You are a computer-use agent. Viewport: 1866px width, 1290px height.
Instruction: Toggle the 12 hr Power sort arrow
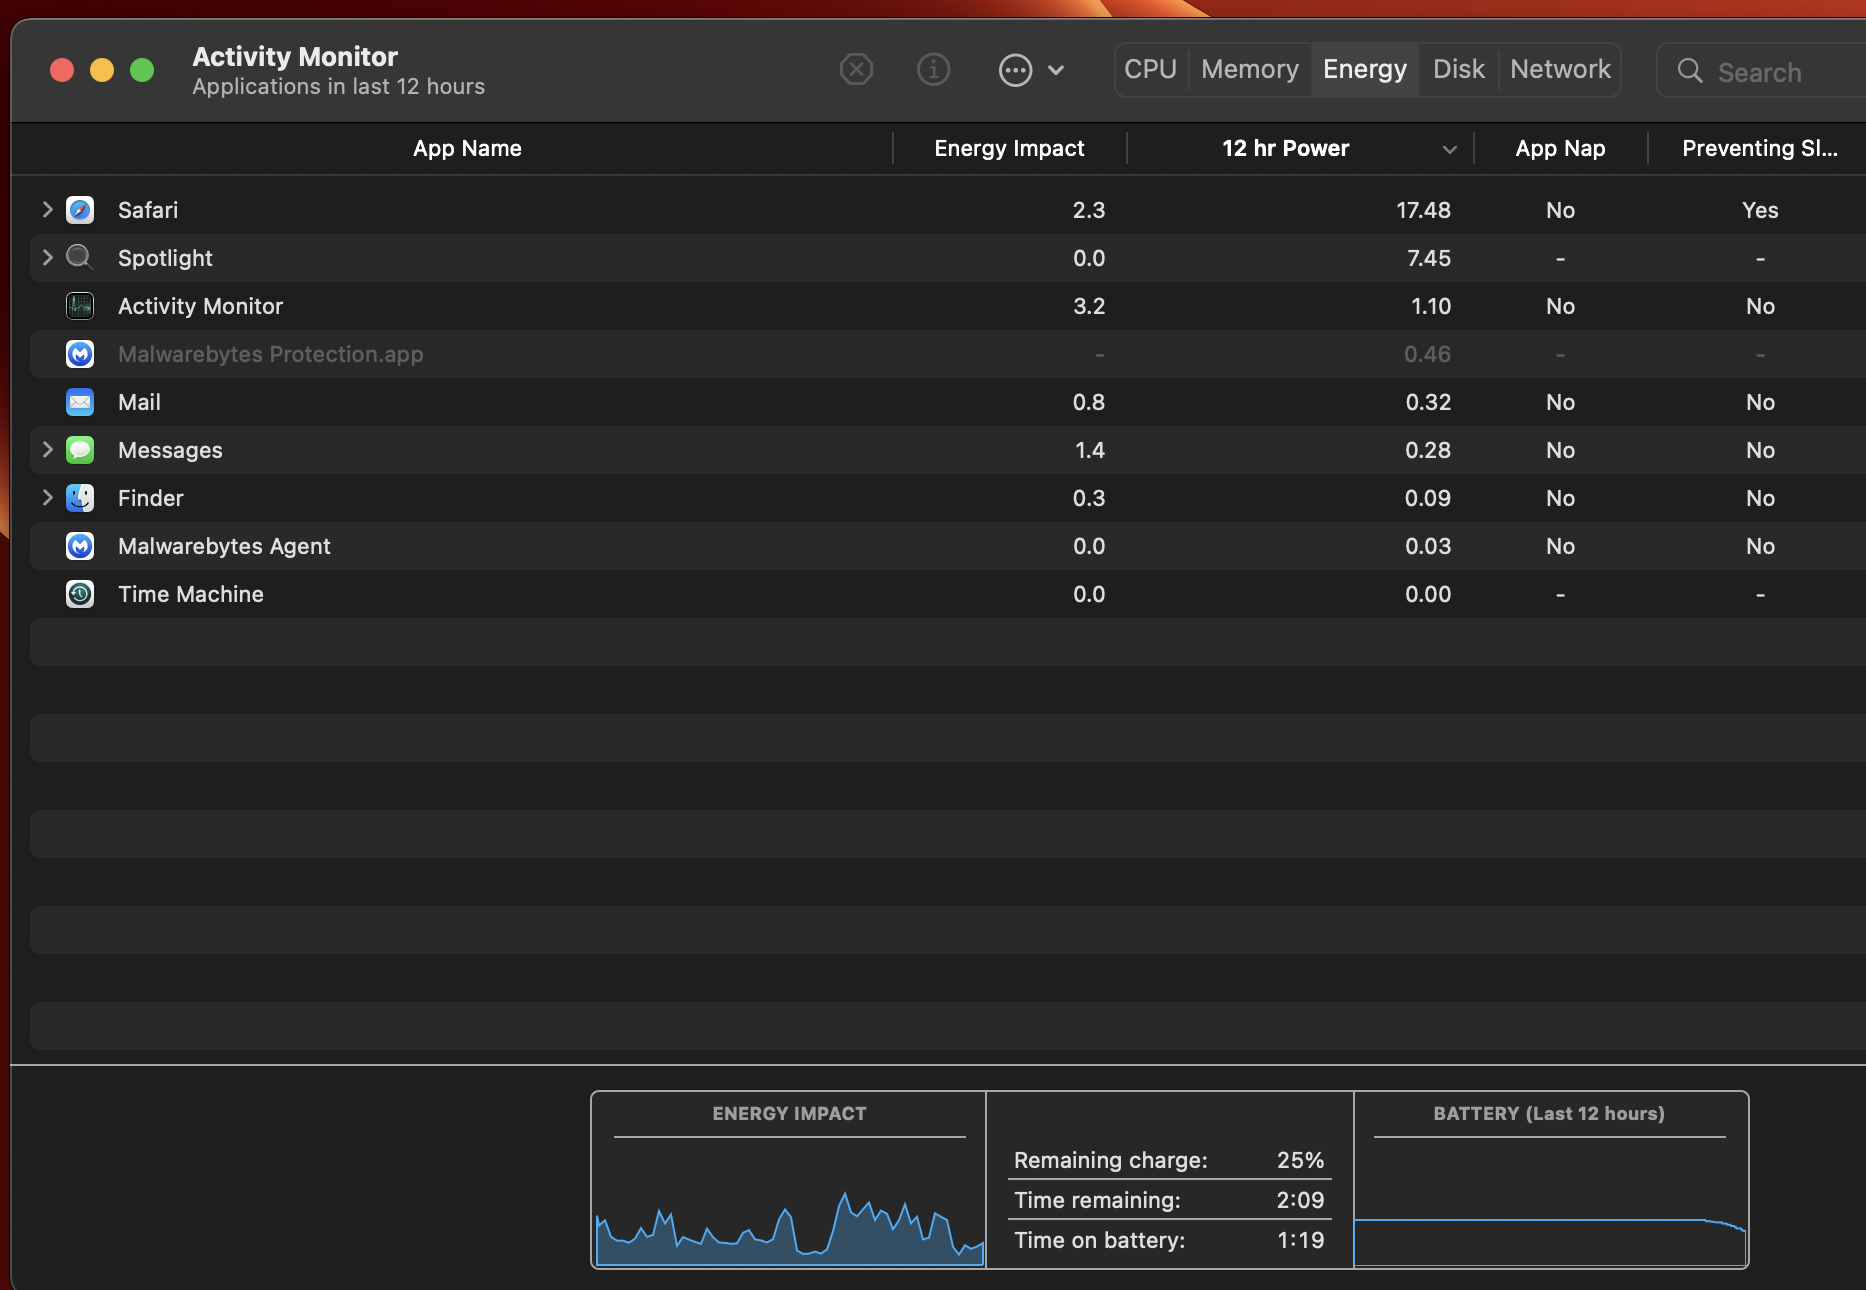point(1449,150)
